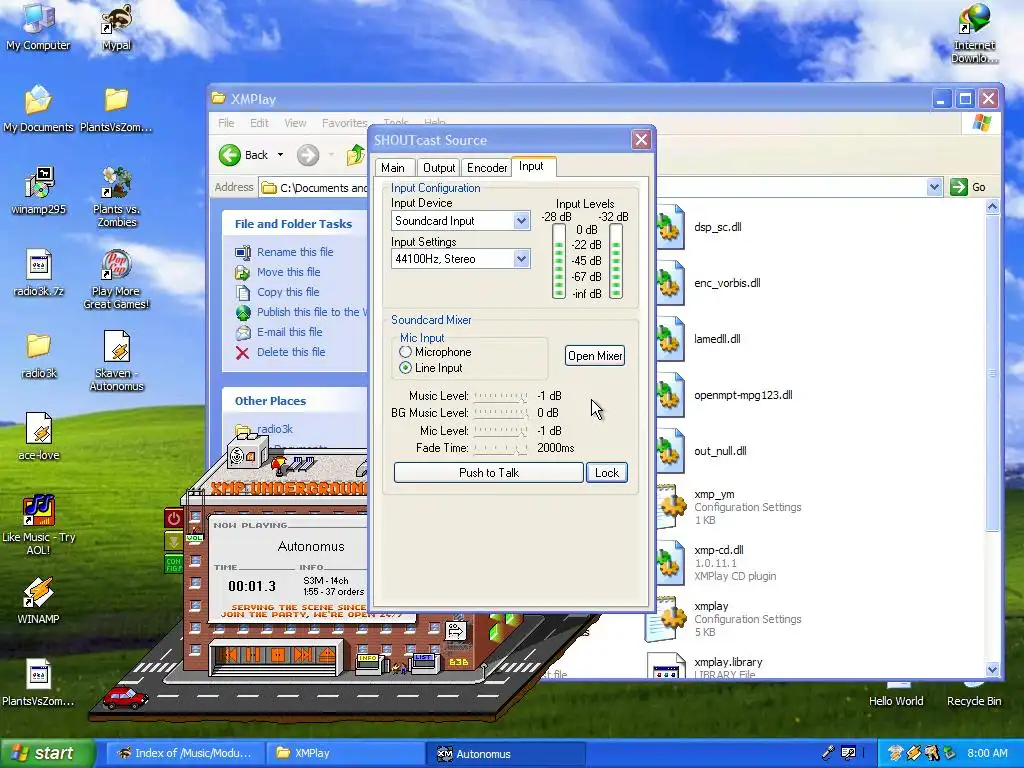This screenshot has width=1024, height=768.
Task: Open the File menu in XMPlay Explorer window
Action: point(227,123)
